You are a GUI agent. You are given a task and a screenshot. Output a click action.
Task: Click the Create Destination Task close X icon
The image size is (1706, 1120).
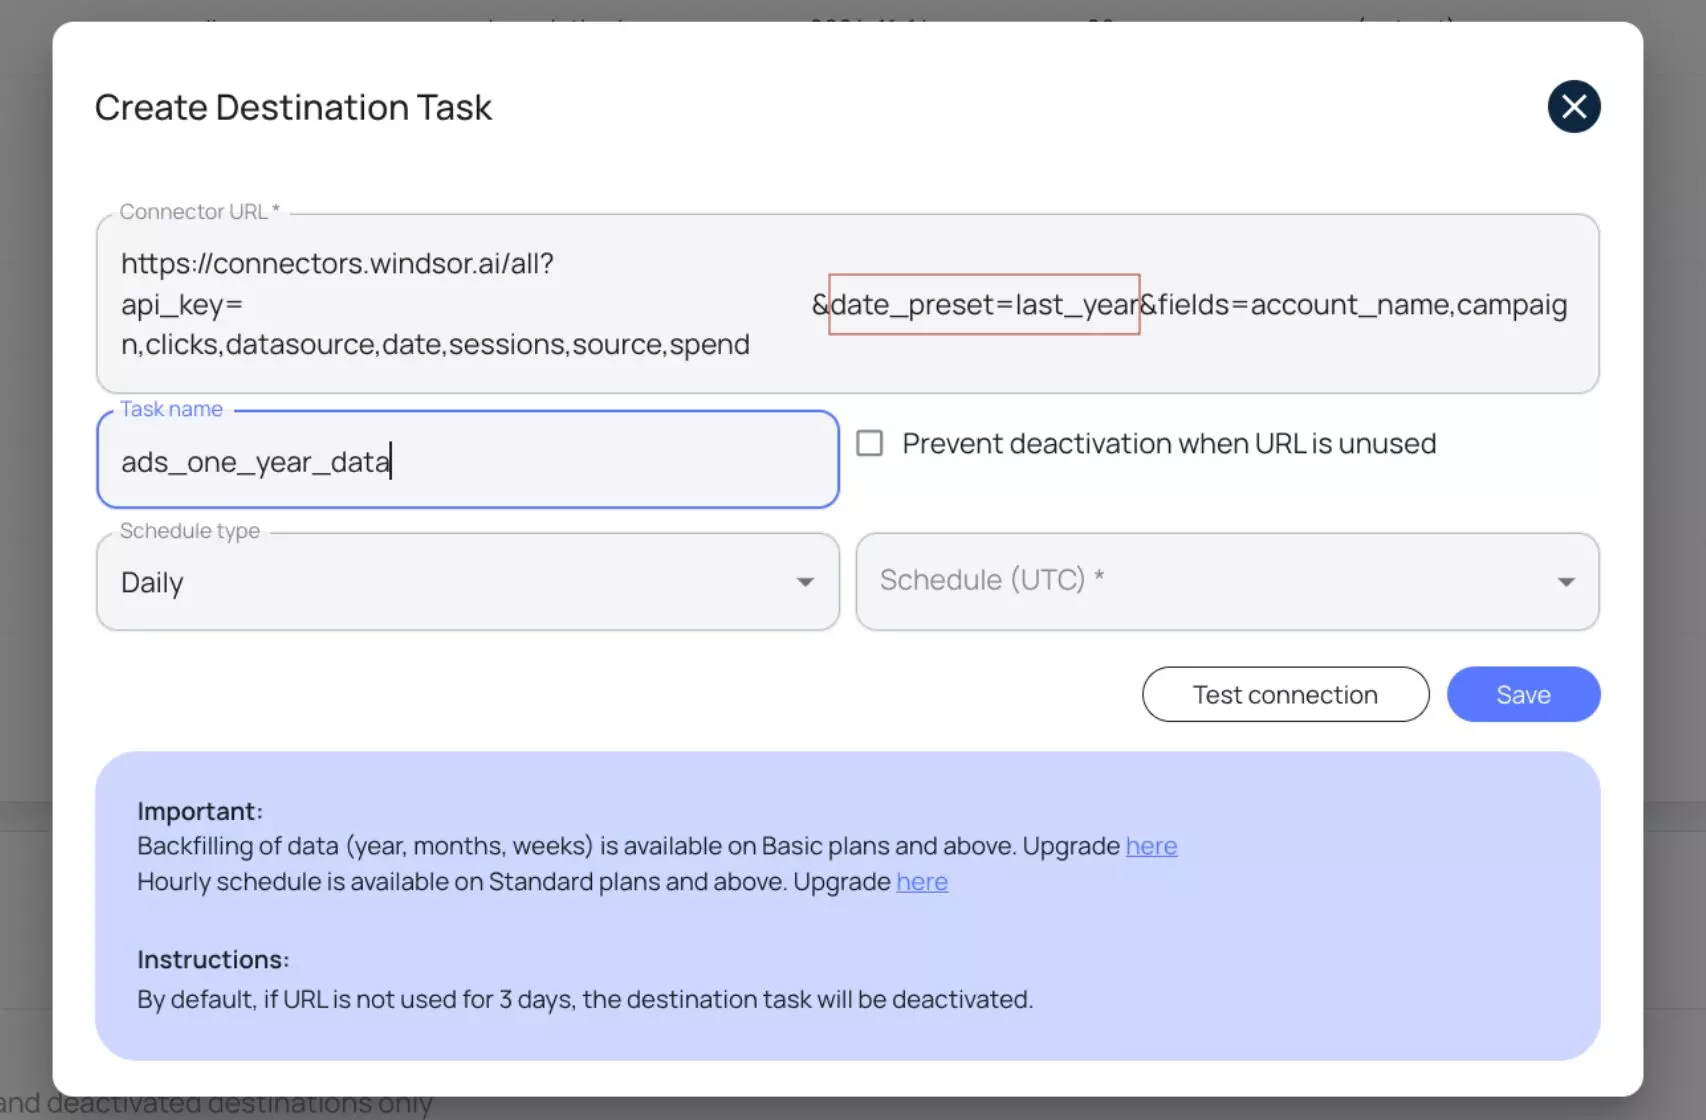(x=1574, y=106)
